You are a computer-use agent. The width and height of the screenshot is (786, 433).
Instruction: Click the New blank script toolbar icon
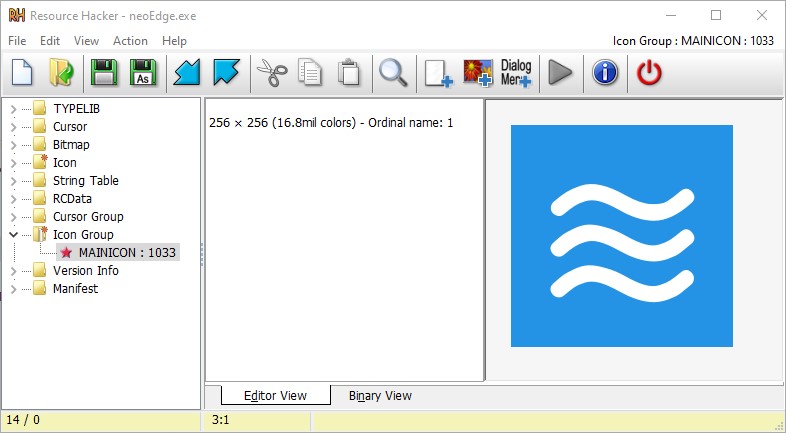tap(22, 72)
